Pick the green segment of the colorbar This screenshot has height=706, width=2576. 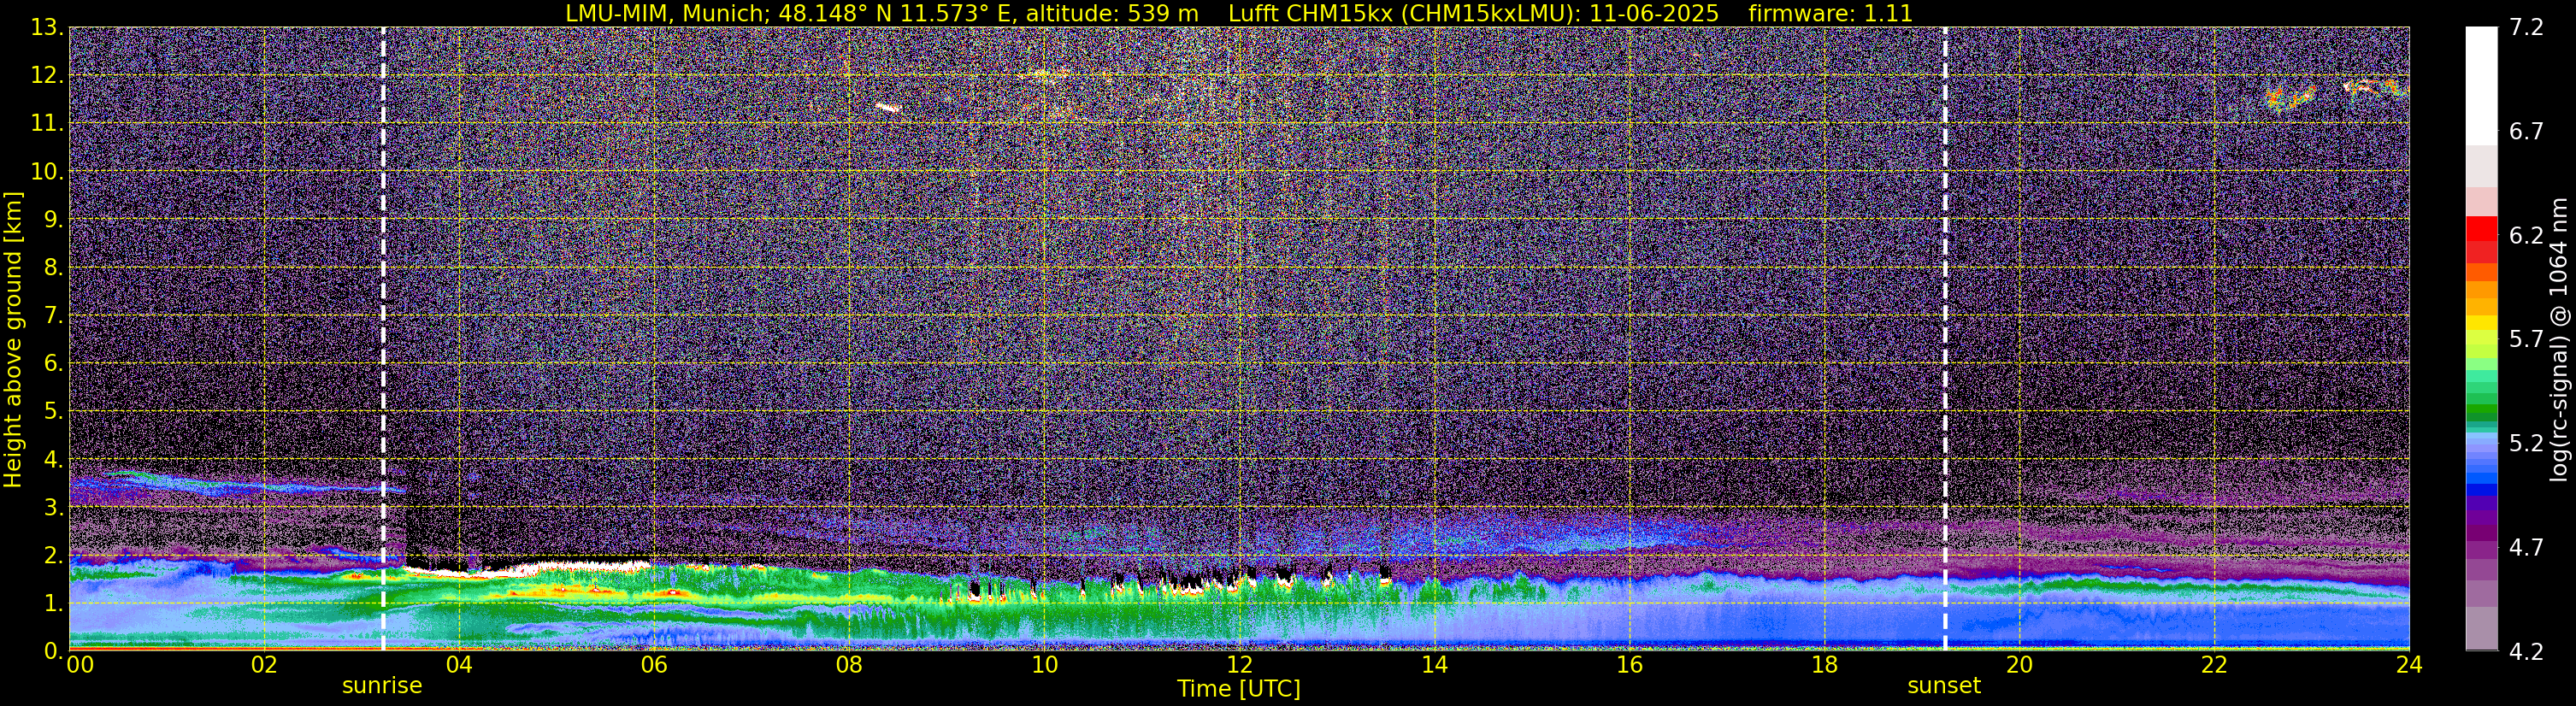pos(2481,411)
